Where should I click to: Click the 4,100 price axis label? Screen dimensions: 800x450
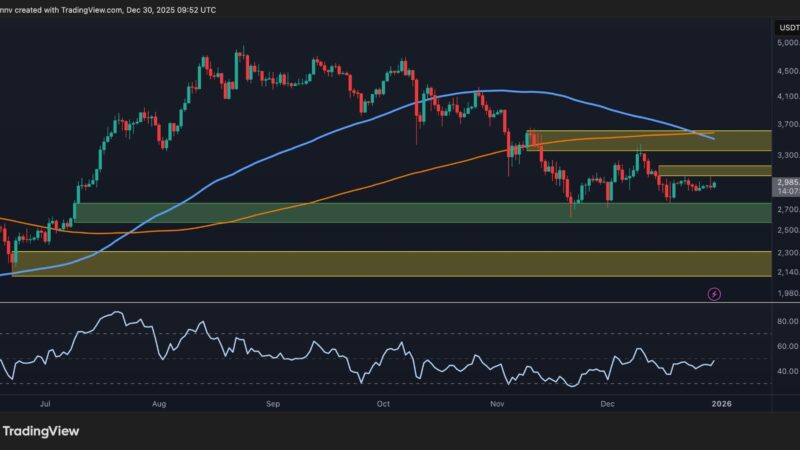point(788,96)
